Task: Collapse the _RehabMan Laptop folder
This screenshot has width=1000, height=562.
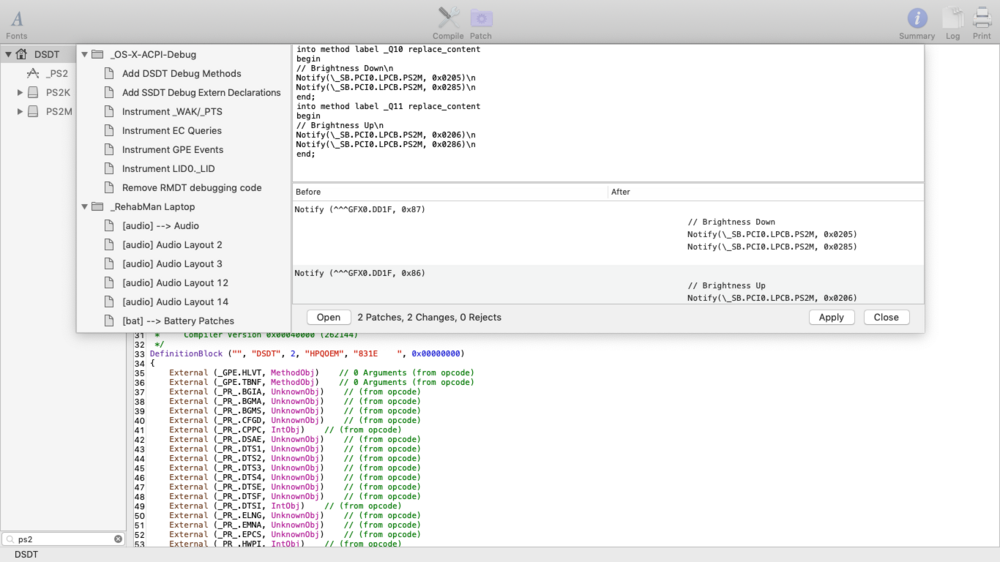Action: point(84,207)
